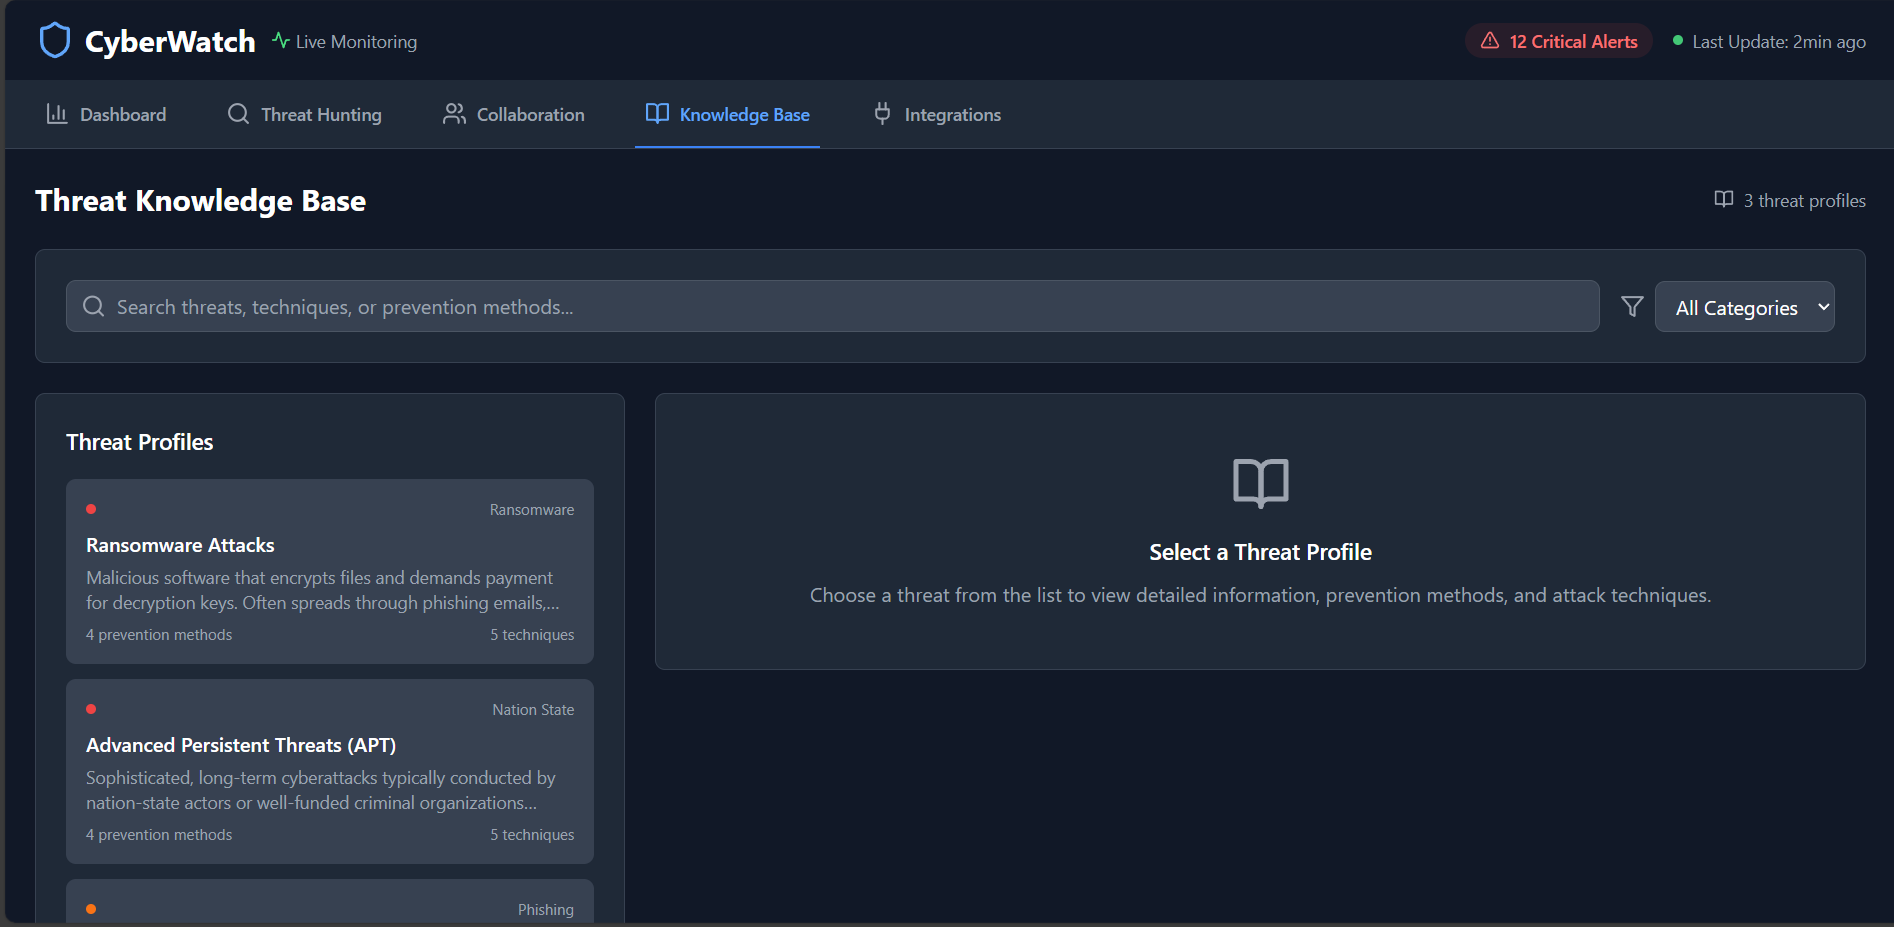
Task: Click the red severity dot on Ransomware Attacks card
Action: (x=91, y=509)
